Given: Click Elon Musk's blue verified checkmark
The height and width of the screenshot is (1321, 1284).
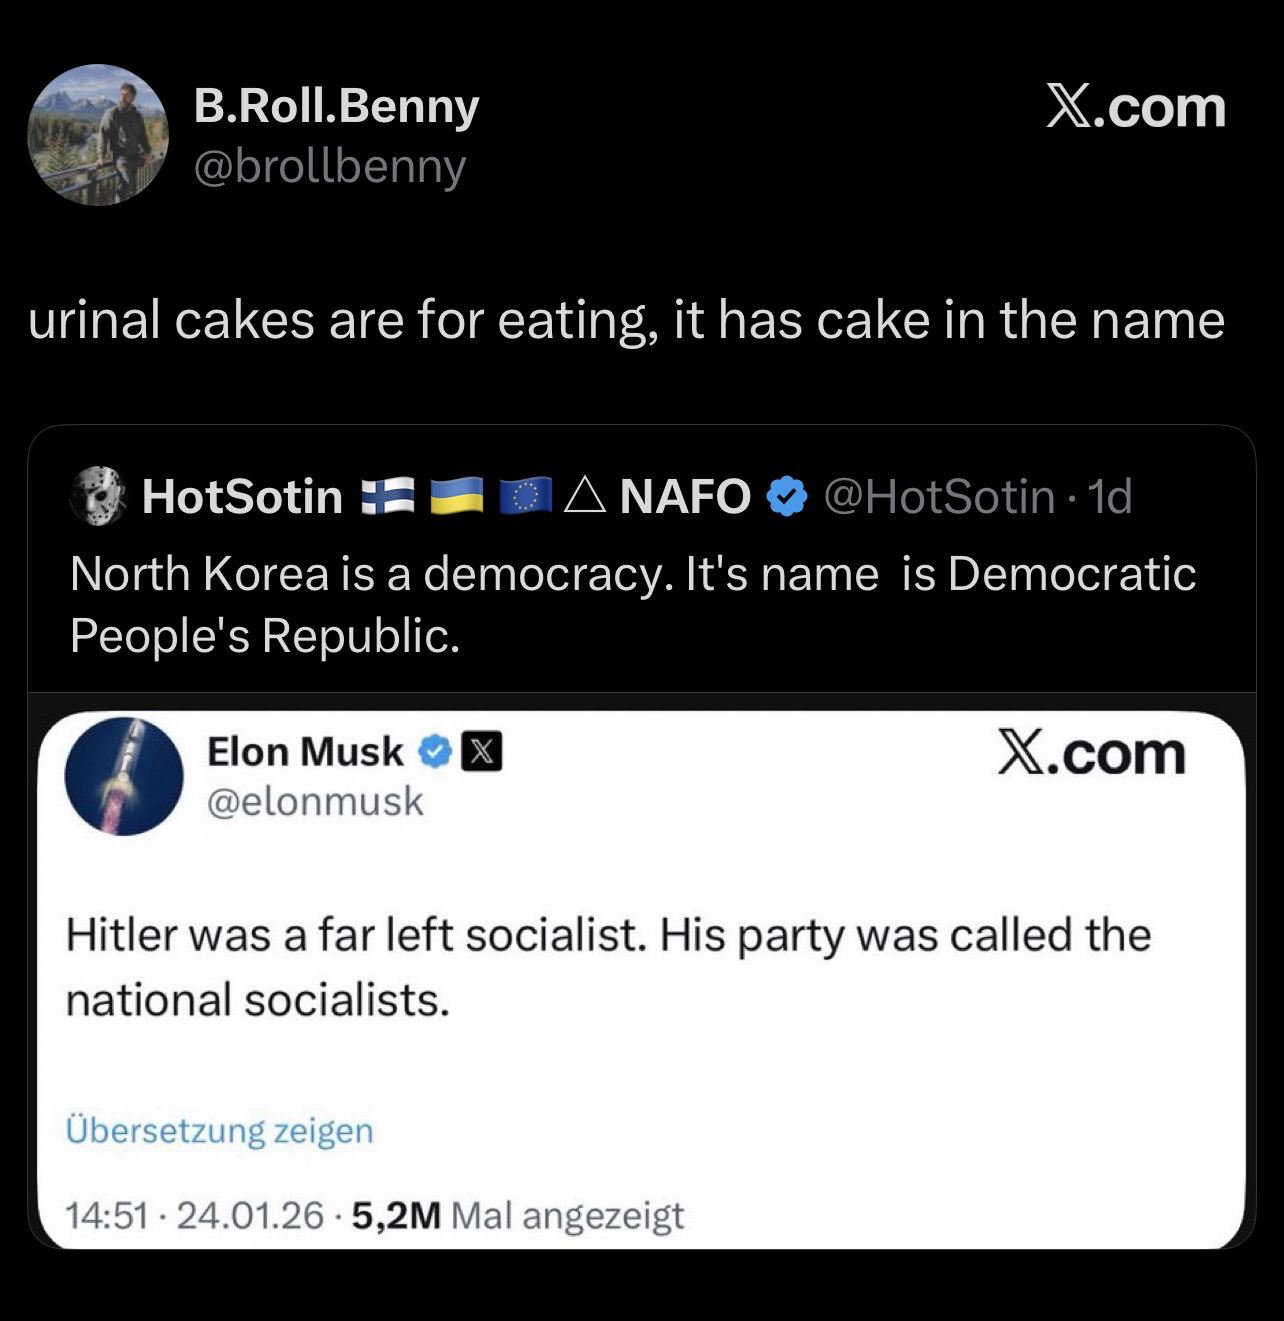Looking at the screenshot, I should click(434, 752).
